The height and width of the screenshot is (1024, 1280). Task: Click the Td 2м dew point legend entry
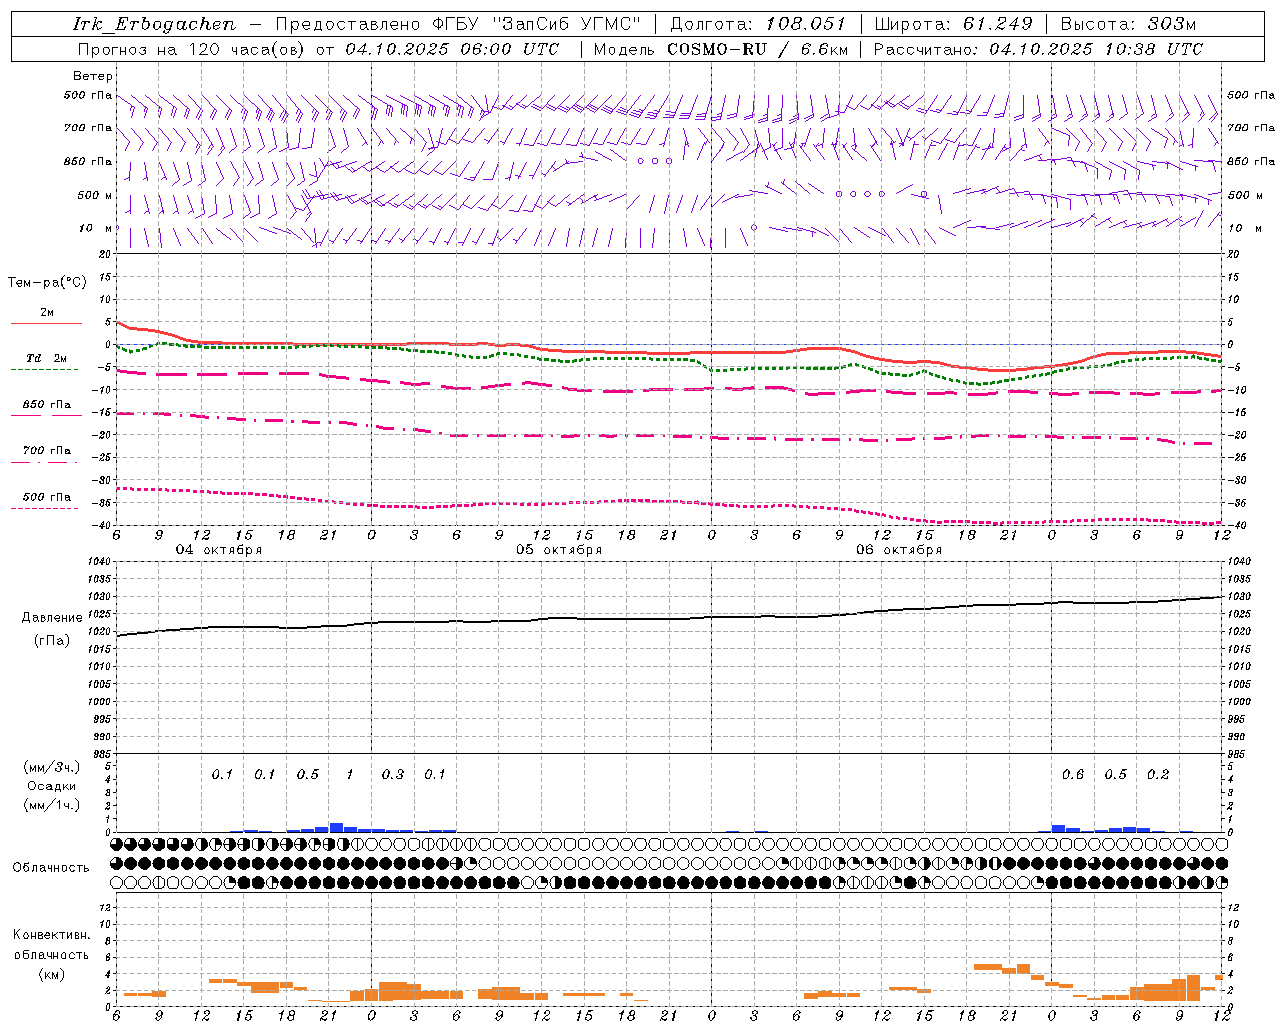pyautogui.click(x=47, y=358)
